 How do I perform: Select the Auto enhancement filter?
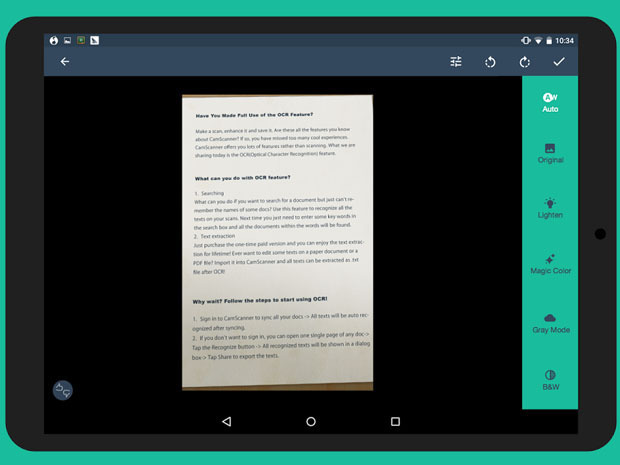[x=550, y=103]
